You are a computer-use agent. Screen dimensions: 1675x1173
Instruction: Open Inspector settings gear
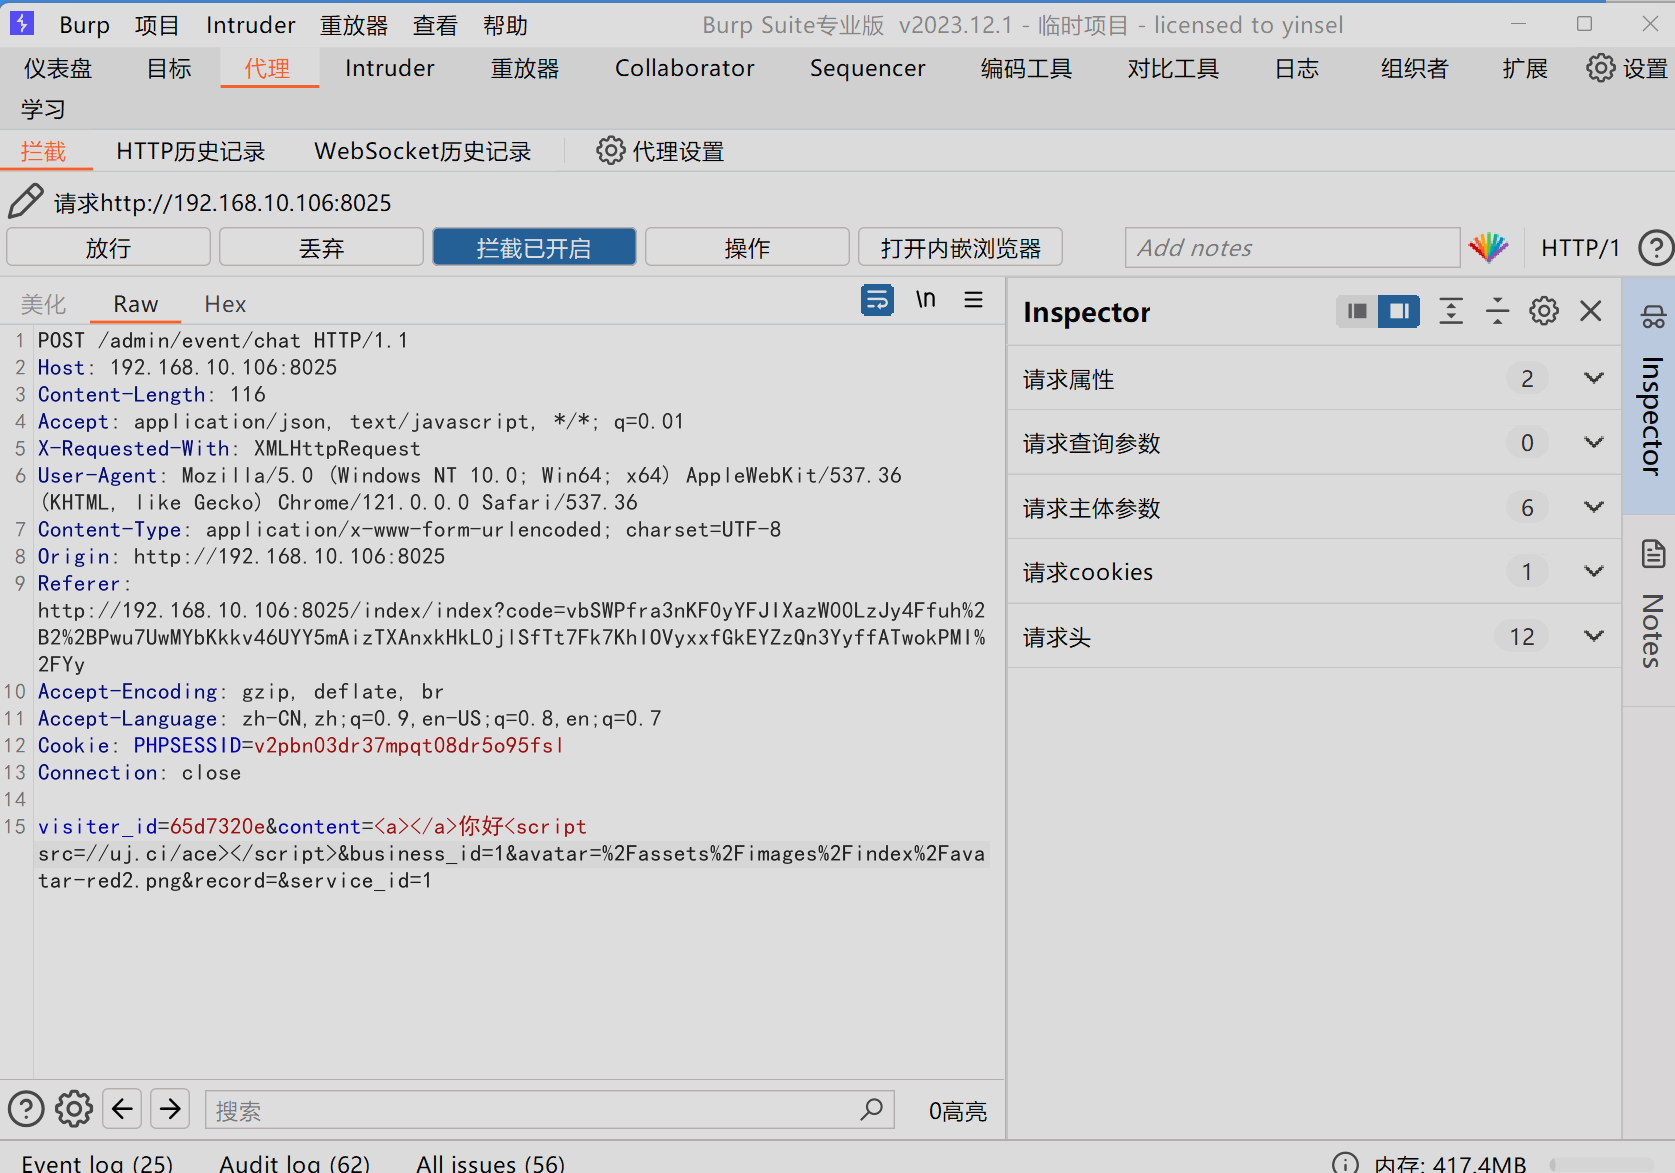tap(1544, 311)
